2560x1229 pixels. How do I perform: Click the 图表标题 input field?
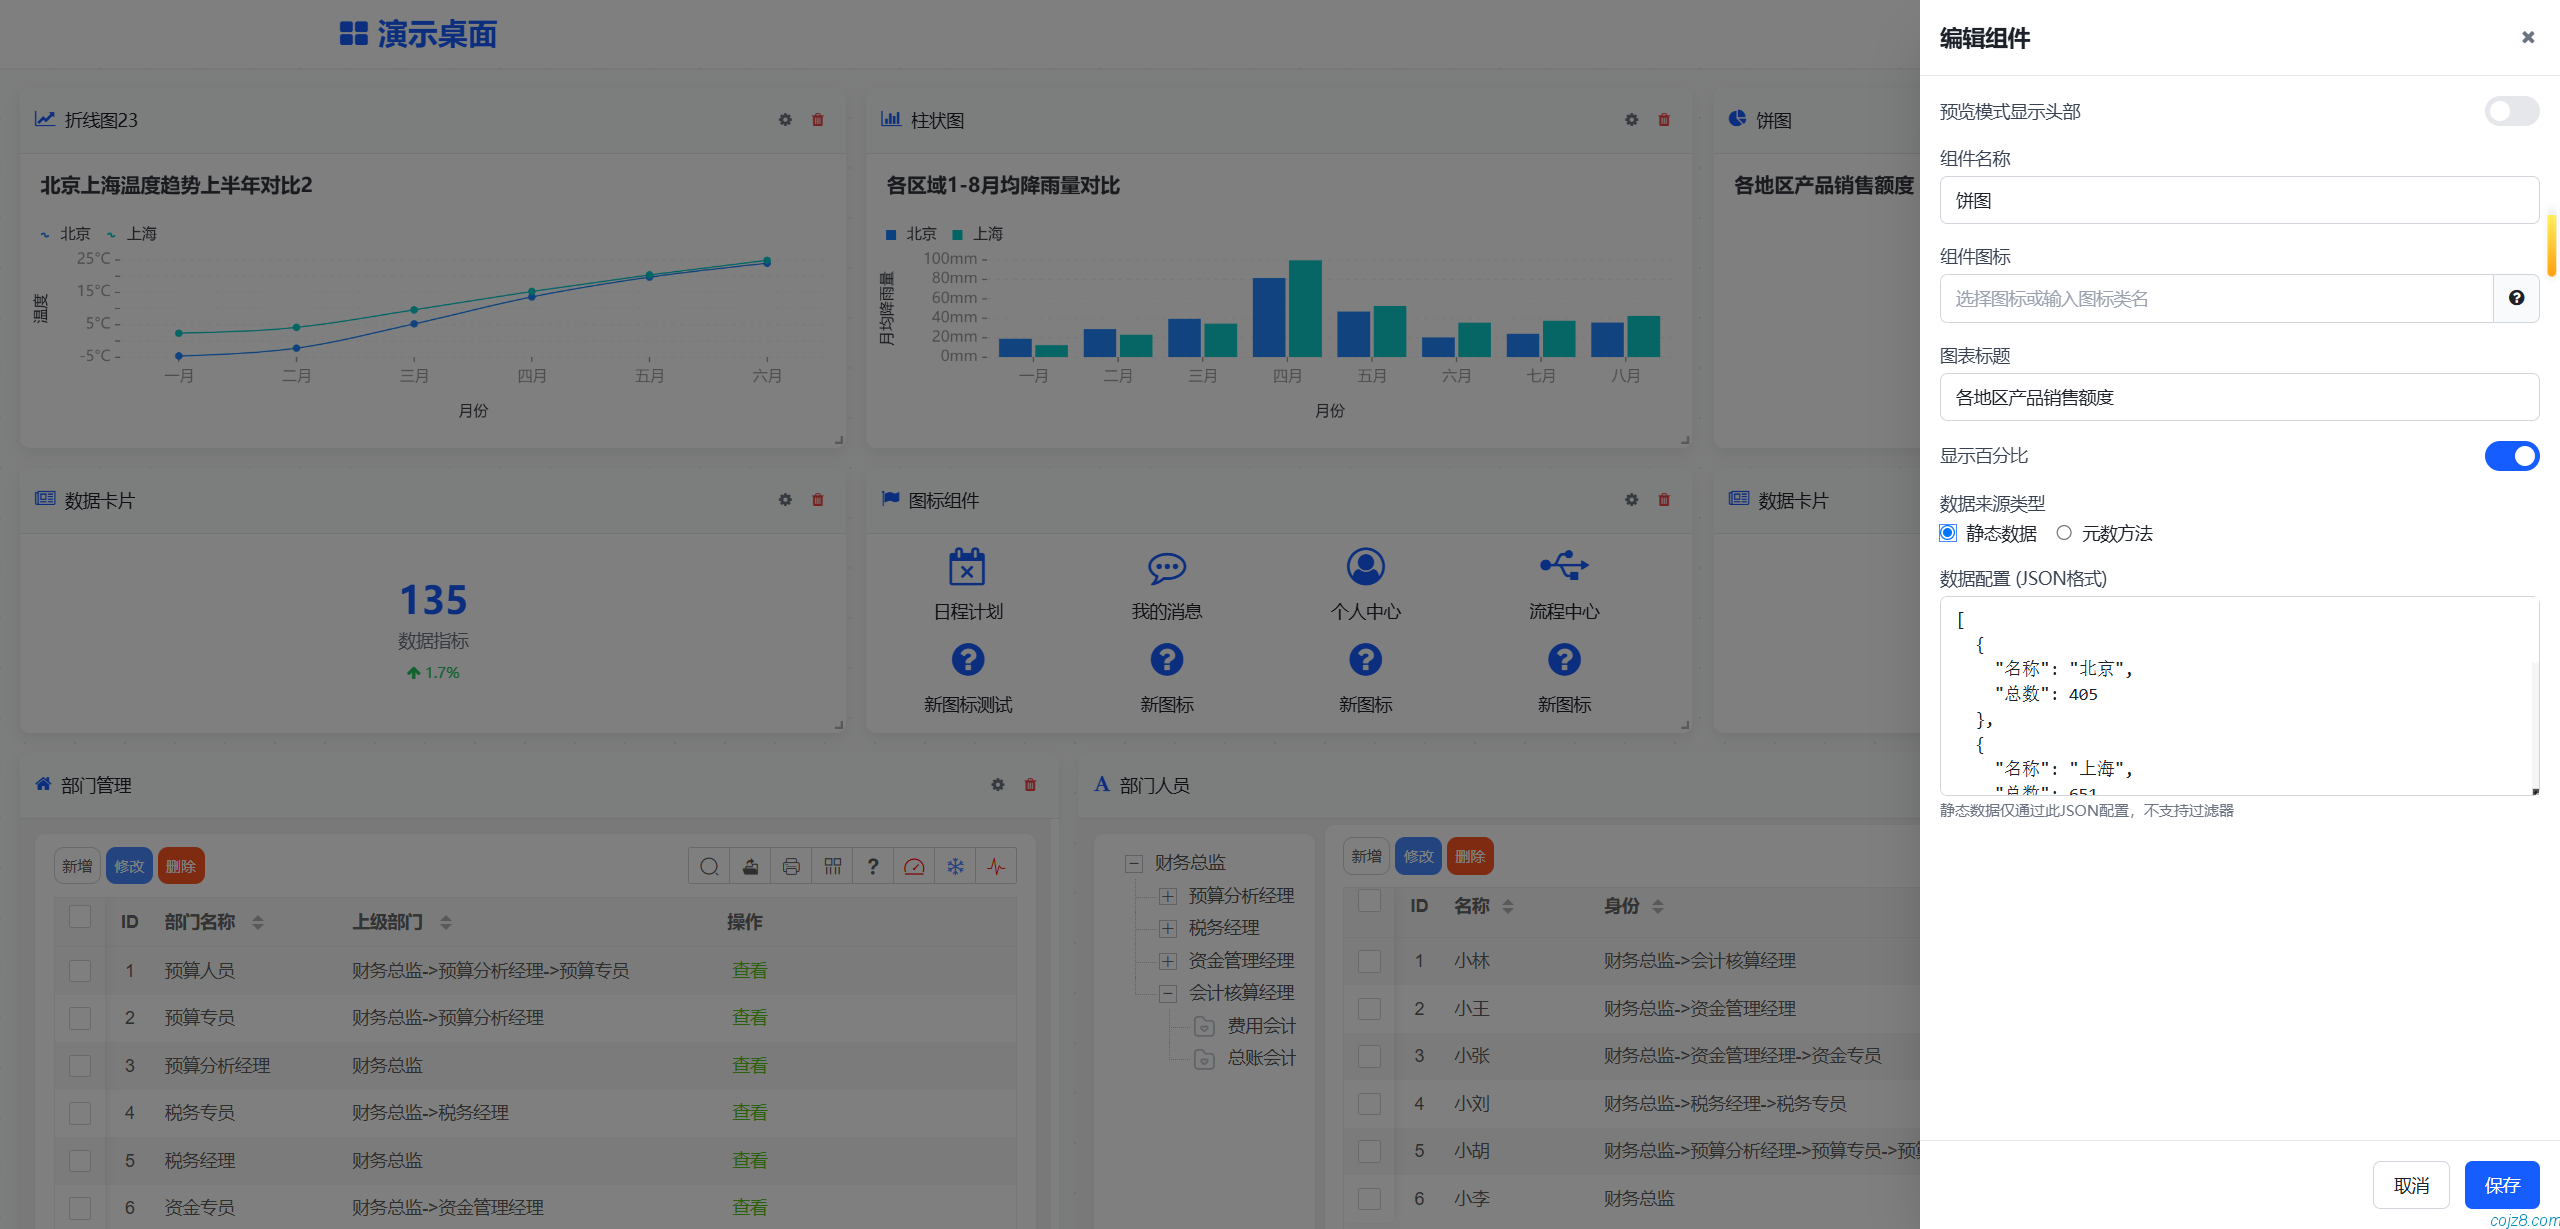(x=2238, y=396)
